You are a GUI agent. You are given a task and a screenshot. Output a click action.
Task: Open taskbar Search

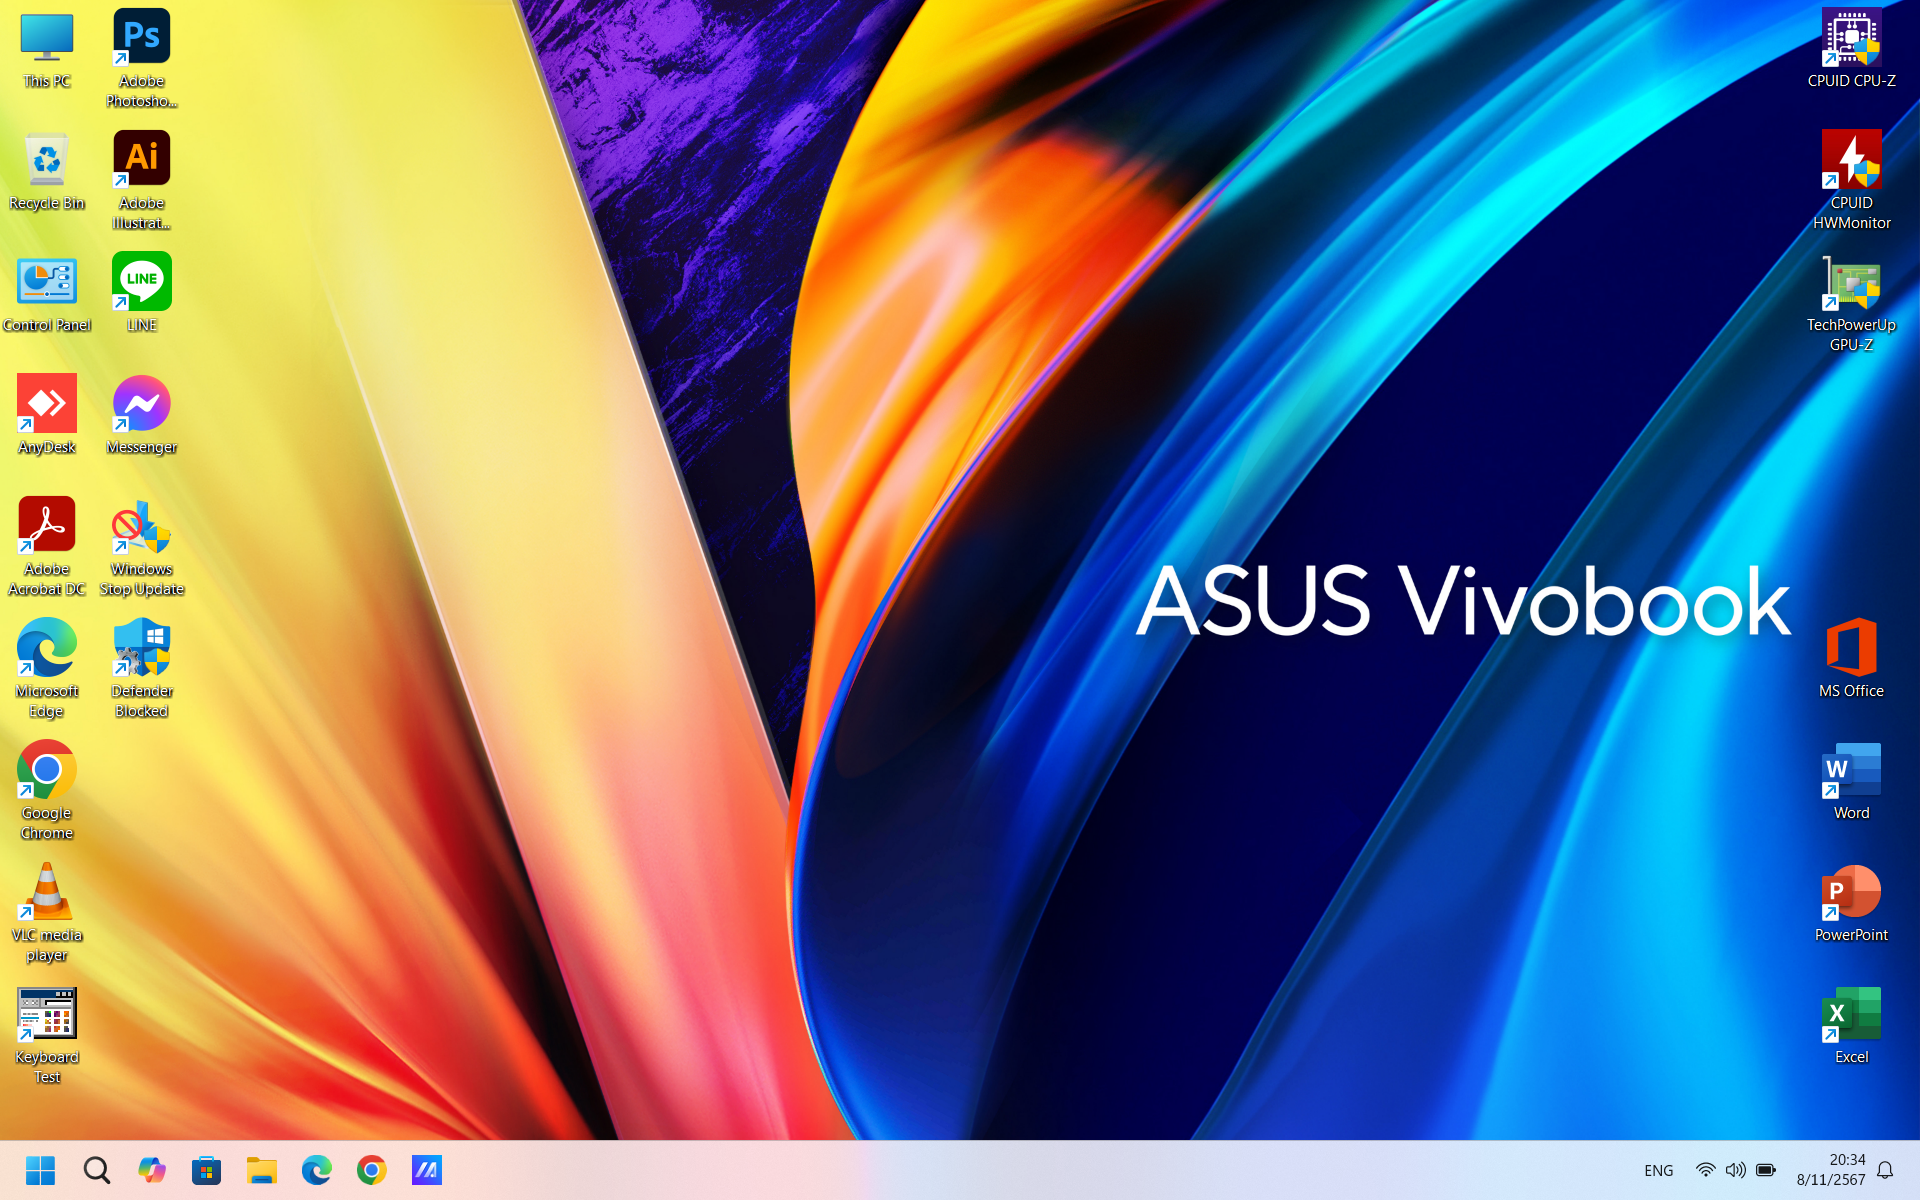tap(96, 1170)
